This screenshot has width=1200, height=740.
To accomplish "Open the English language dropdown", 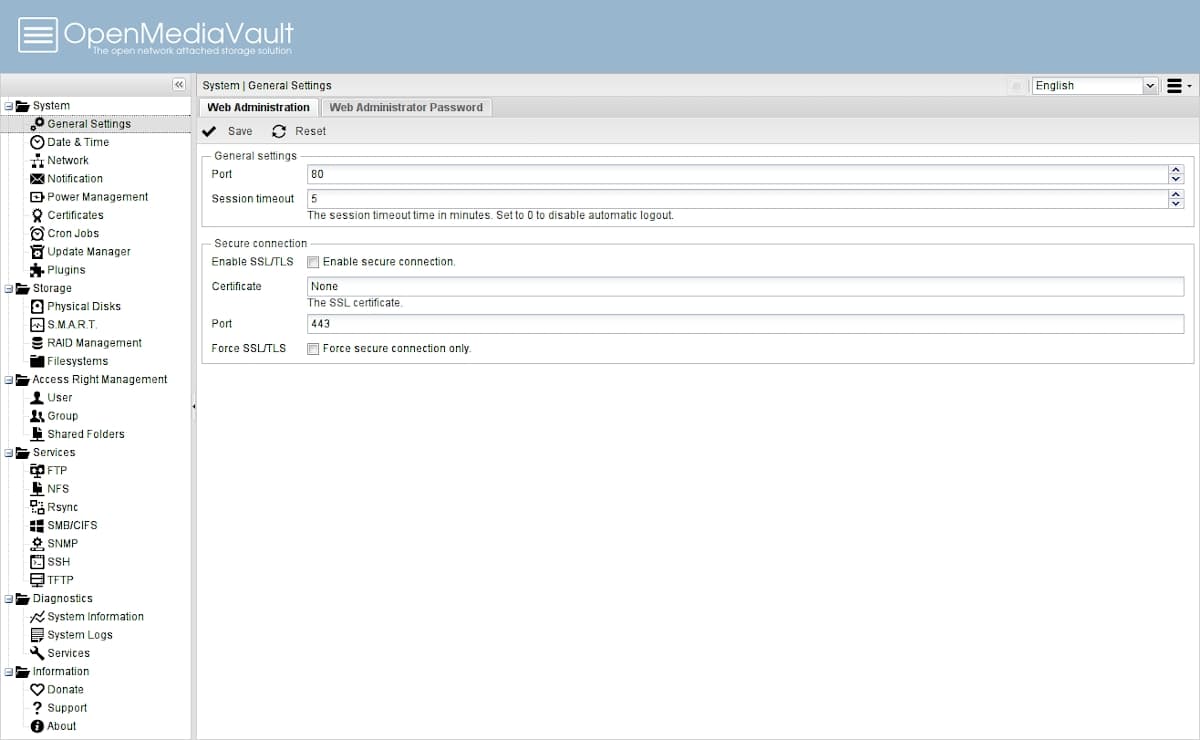I will pyautogui.click(x=1149, y=86).
